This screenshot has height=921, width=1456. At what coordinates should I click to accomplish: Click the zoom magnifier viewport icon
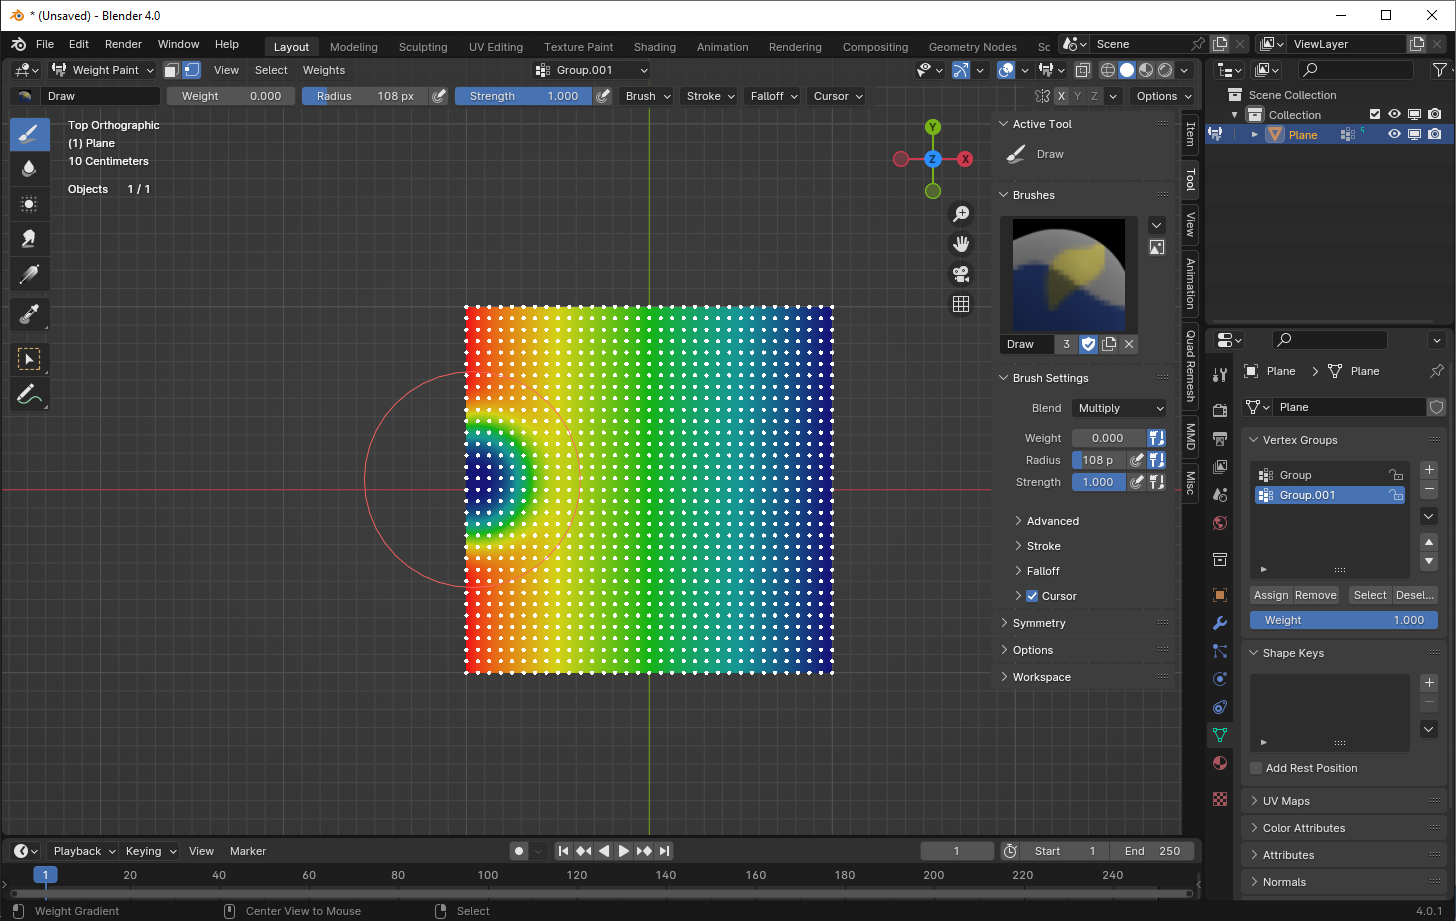tap(961, 214)
